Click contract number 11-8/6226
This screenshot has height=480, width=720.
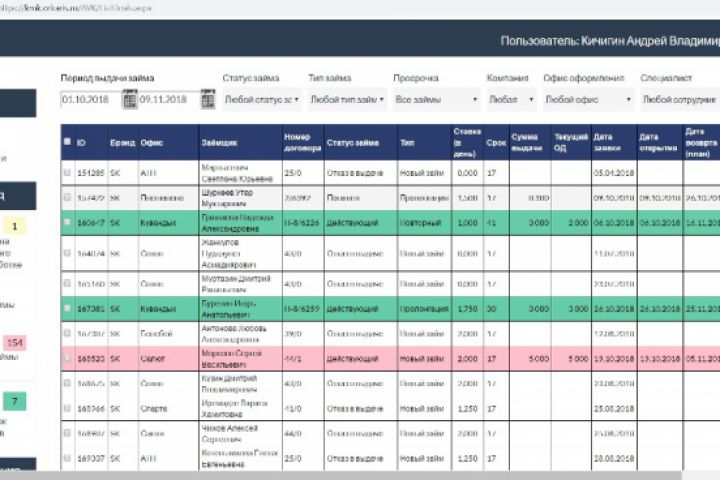tap(302, 223)
